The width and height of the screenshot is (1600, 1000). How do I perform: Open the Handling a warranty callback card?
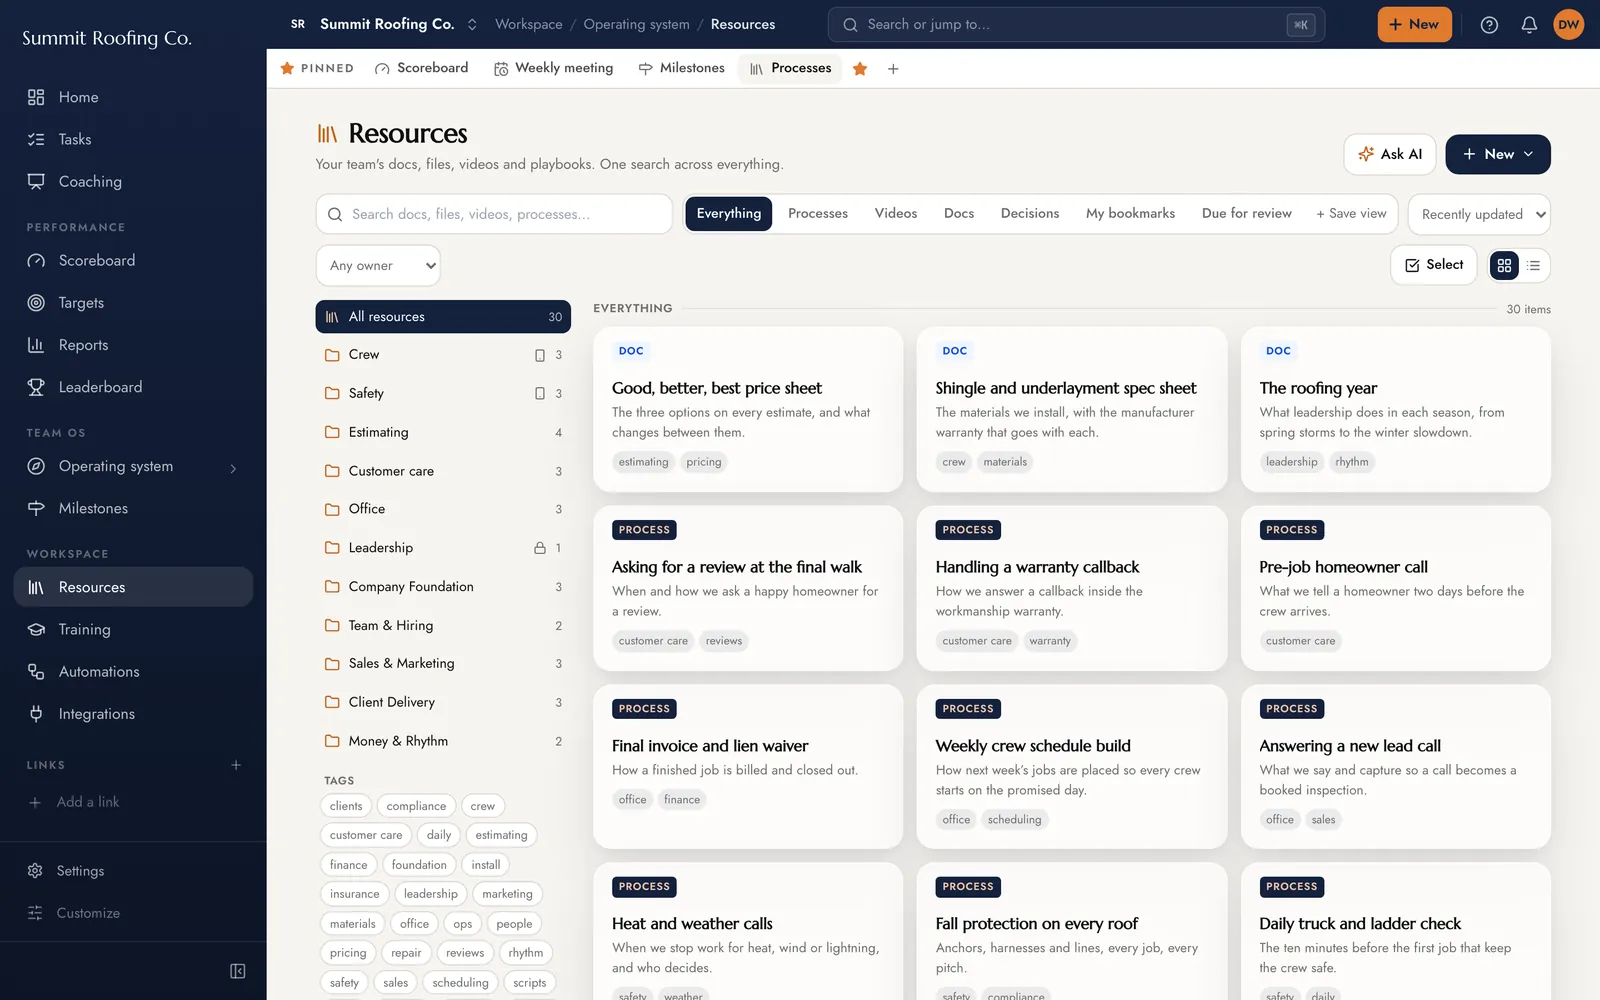[x=1071, y=588]
